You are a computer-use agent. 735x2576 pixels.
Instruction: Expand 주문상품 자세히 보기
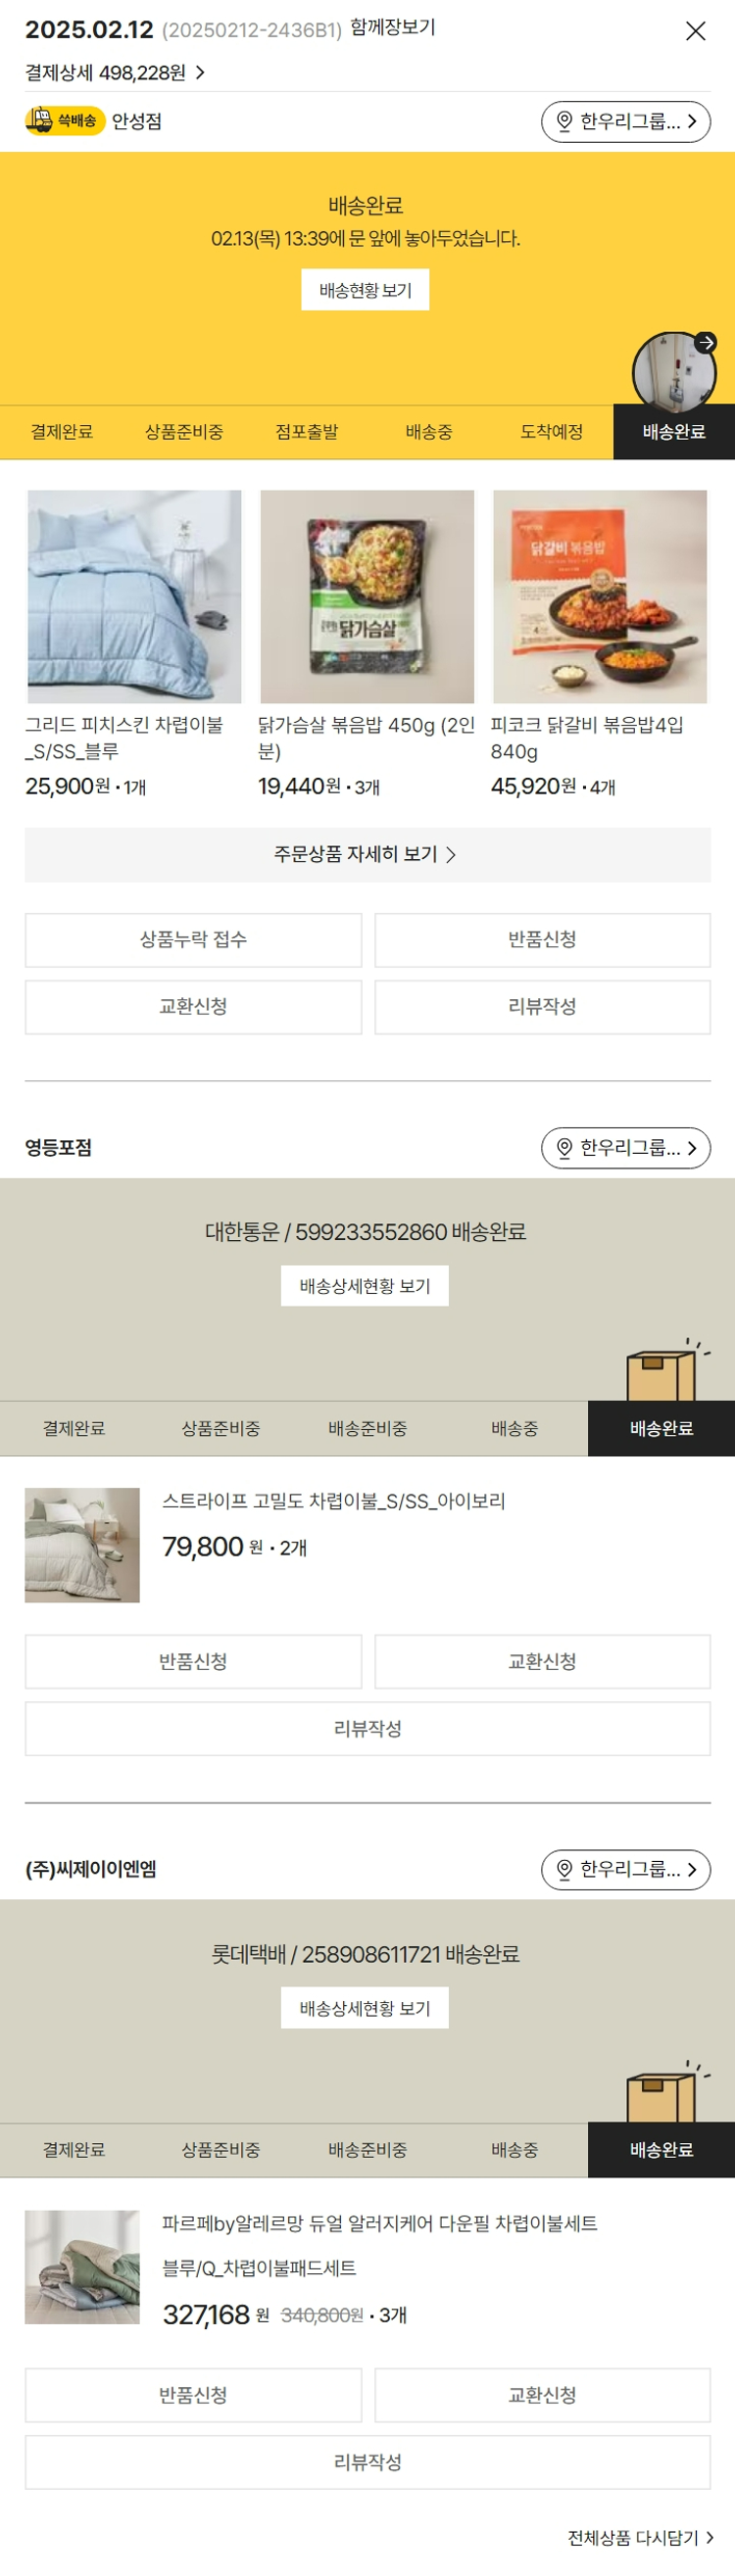point(367,855)
